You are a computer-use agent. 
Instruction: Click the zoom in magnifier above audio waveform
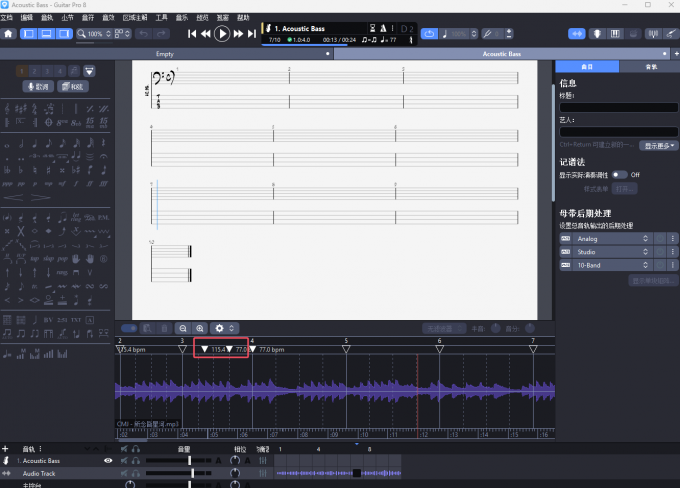(200, 328)
